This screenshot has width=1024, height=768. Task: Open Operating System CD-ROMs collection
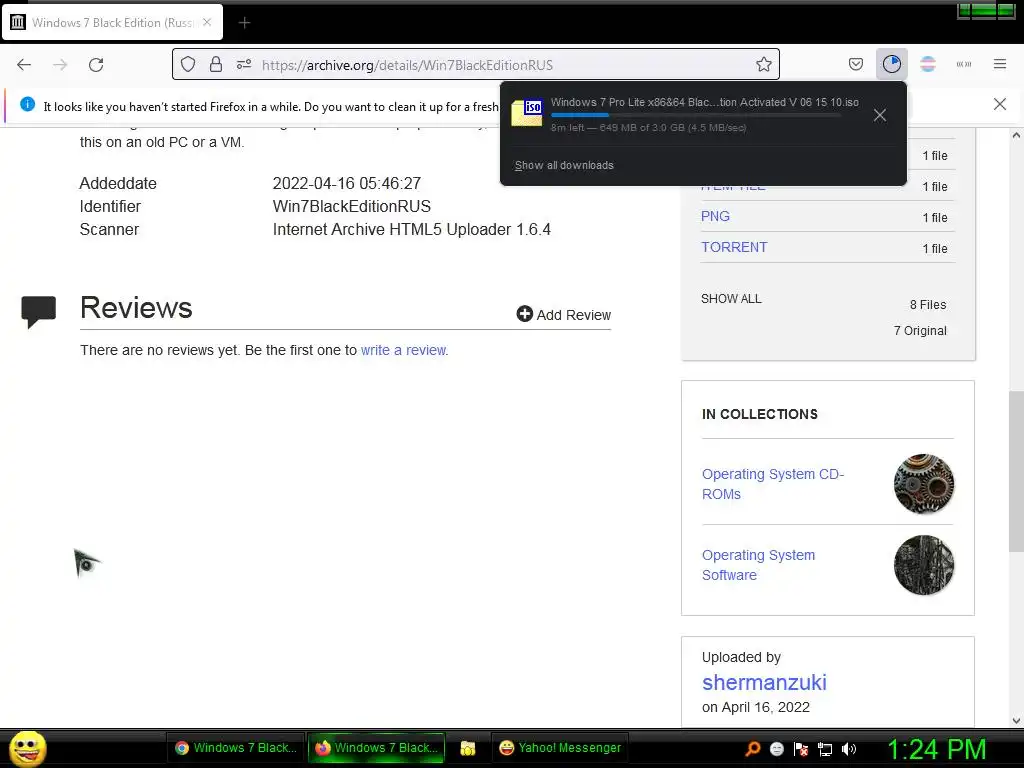(x=773, y=484)
